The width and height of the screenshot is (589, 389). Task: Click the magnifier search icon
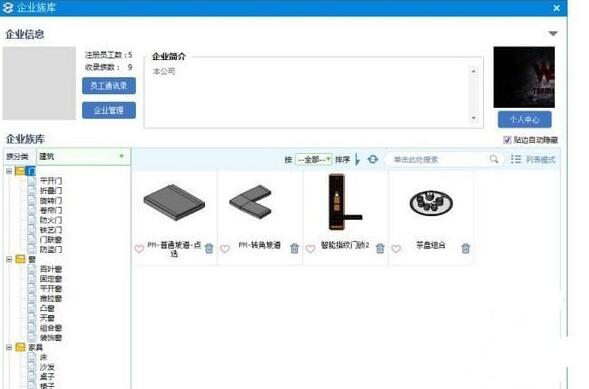[494, 159]
